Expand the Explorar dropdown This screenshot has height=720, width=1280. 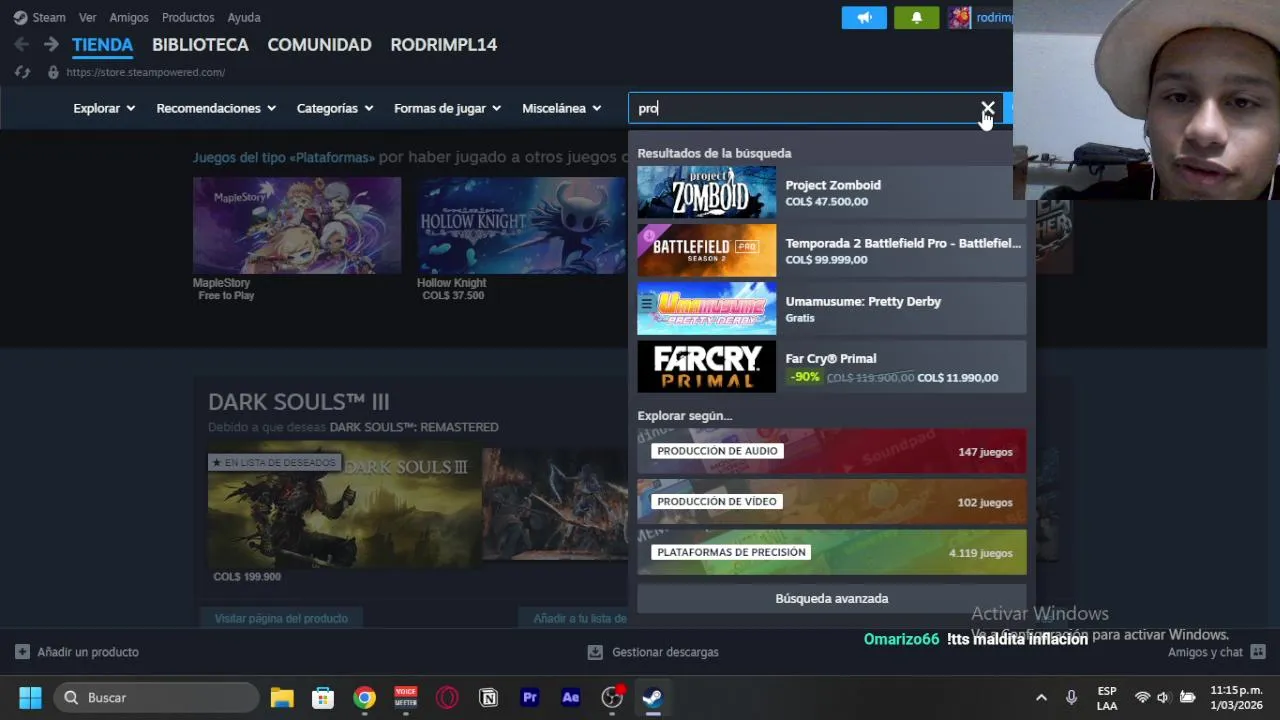104,108
